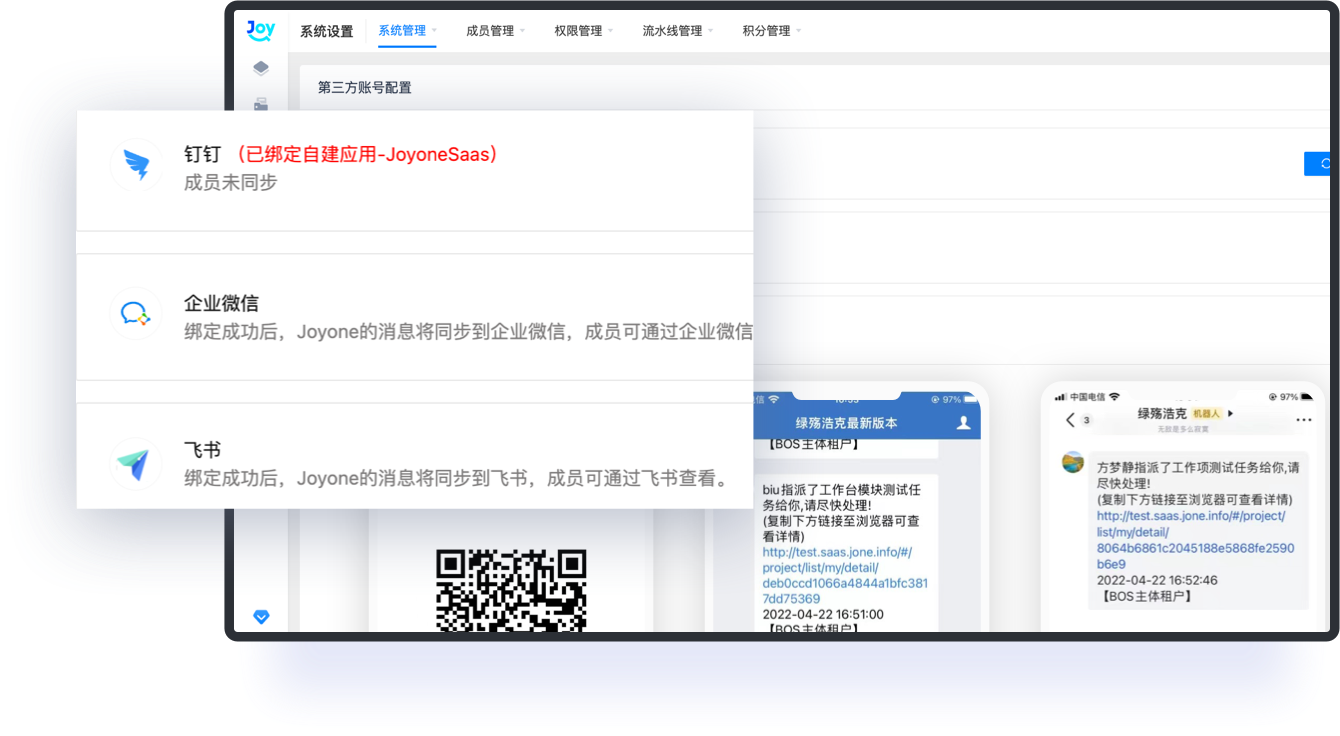
Task: Click the 2022-04-22 16:52:46 timestamp
Action: point(1157,580)
